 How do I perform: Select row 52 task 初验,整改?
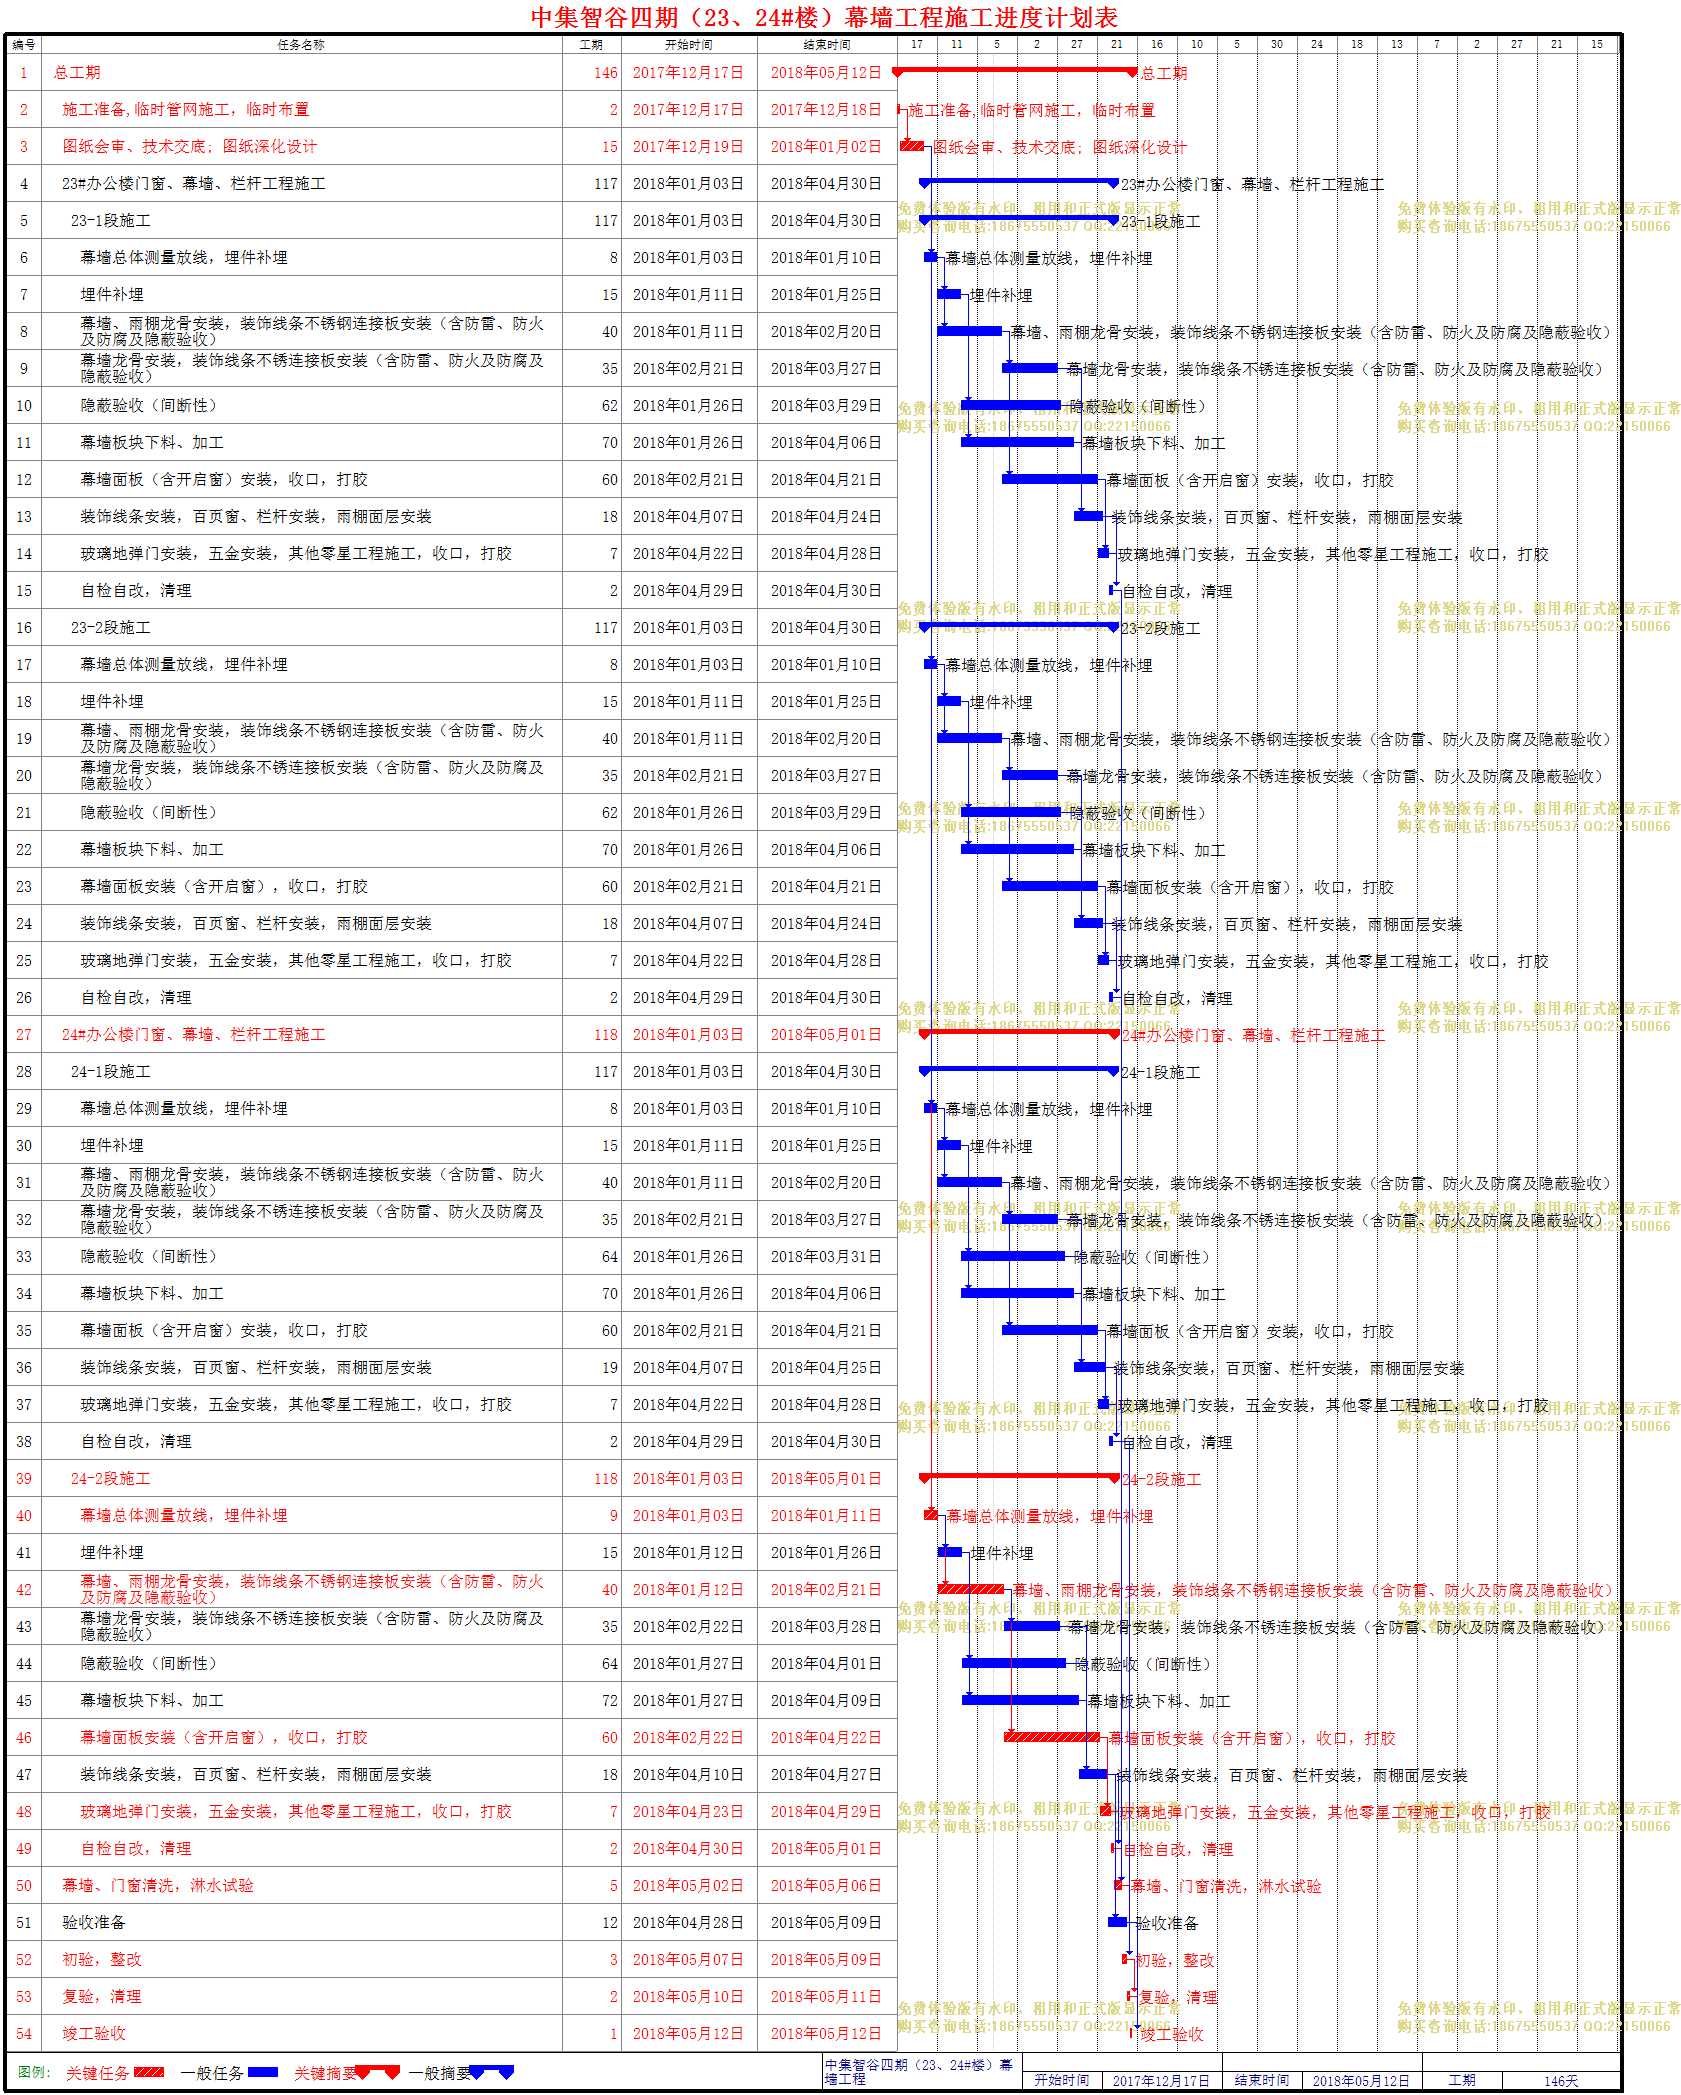(102, 1959)
